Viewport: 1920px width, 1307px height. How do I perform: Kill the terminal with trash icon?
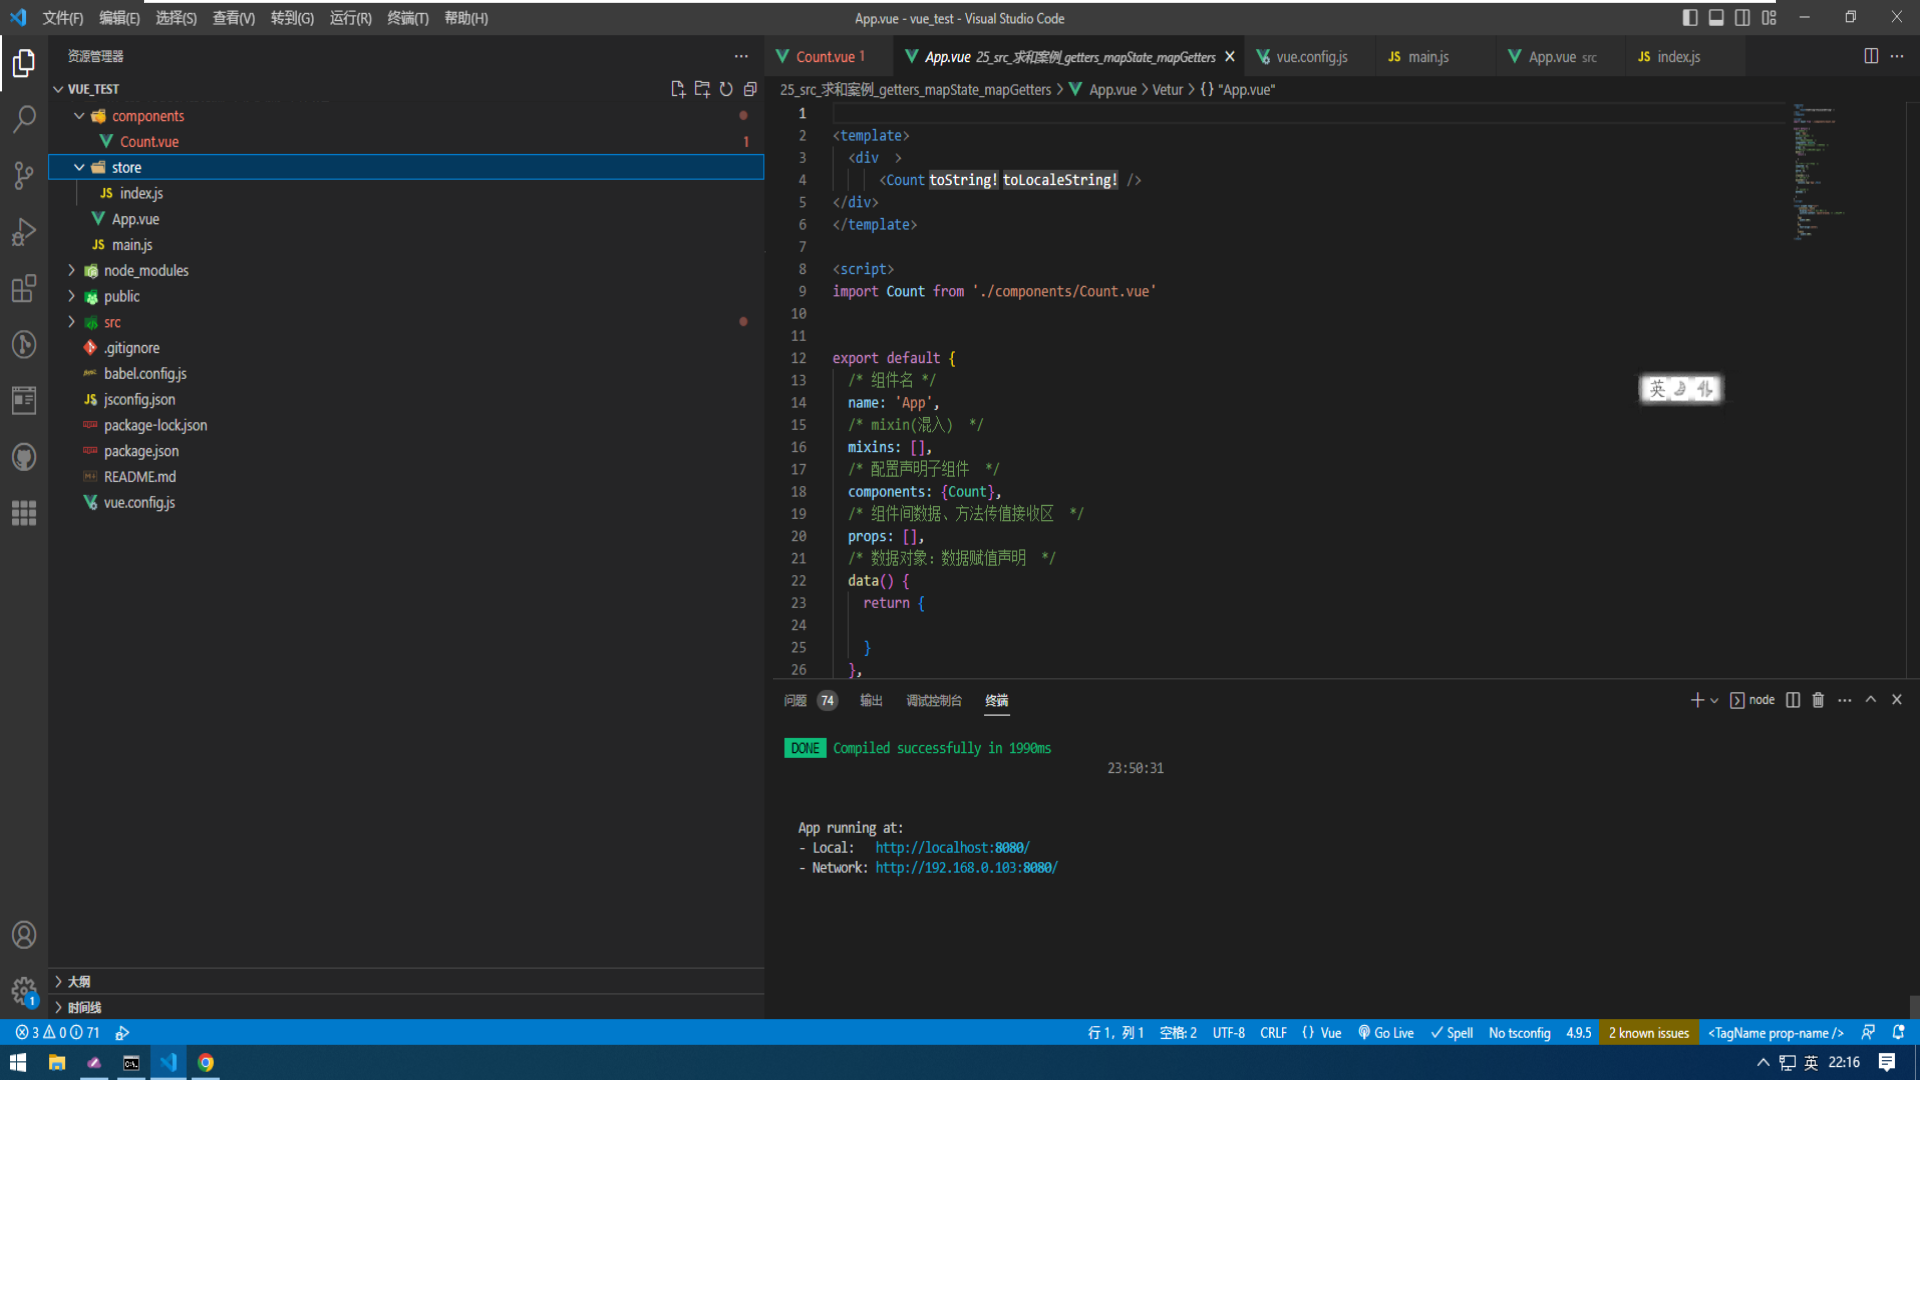tap(1818, 700)
